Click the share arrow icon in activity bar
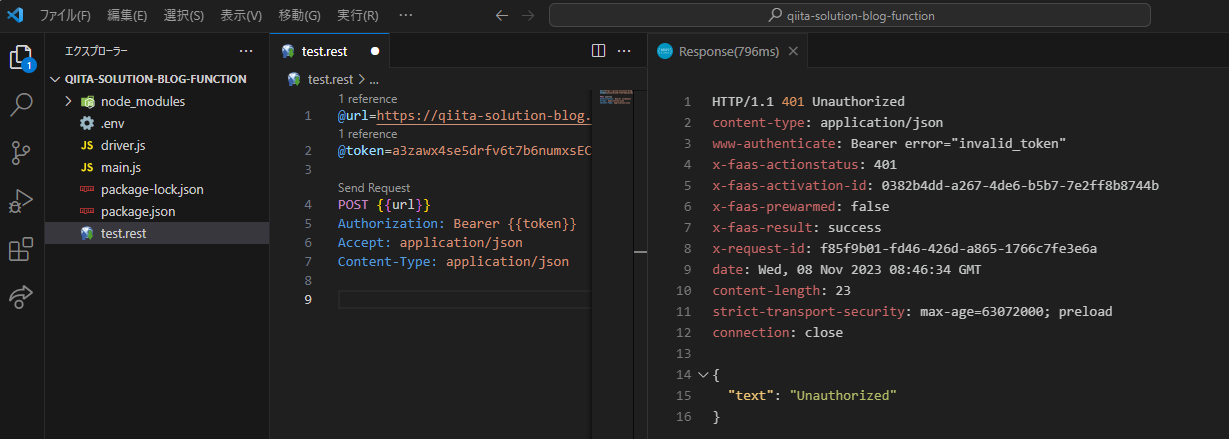Screen dimensions: 1229x439 click(x=21, y=296)
